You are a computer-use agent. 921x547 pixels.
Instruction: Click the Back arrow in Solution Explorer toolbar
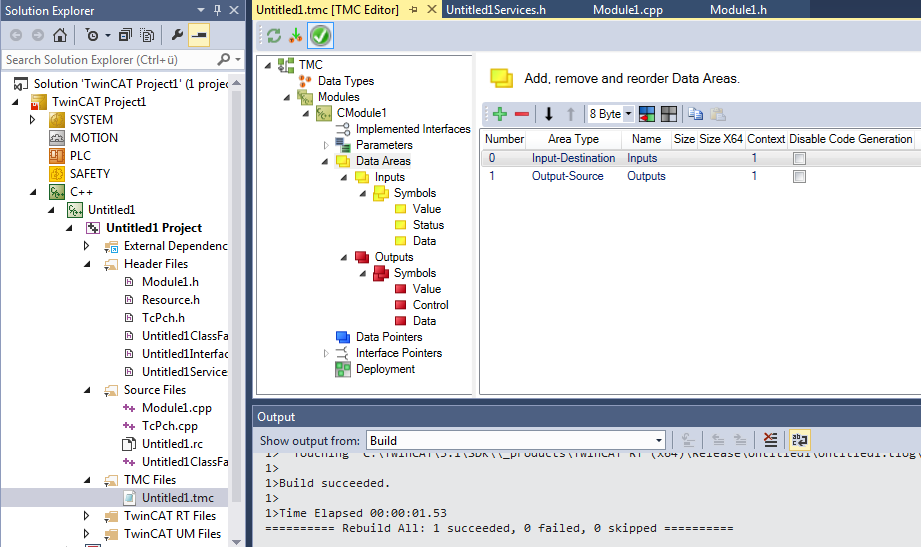16,35
